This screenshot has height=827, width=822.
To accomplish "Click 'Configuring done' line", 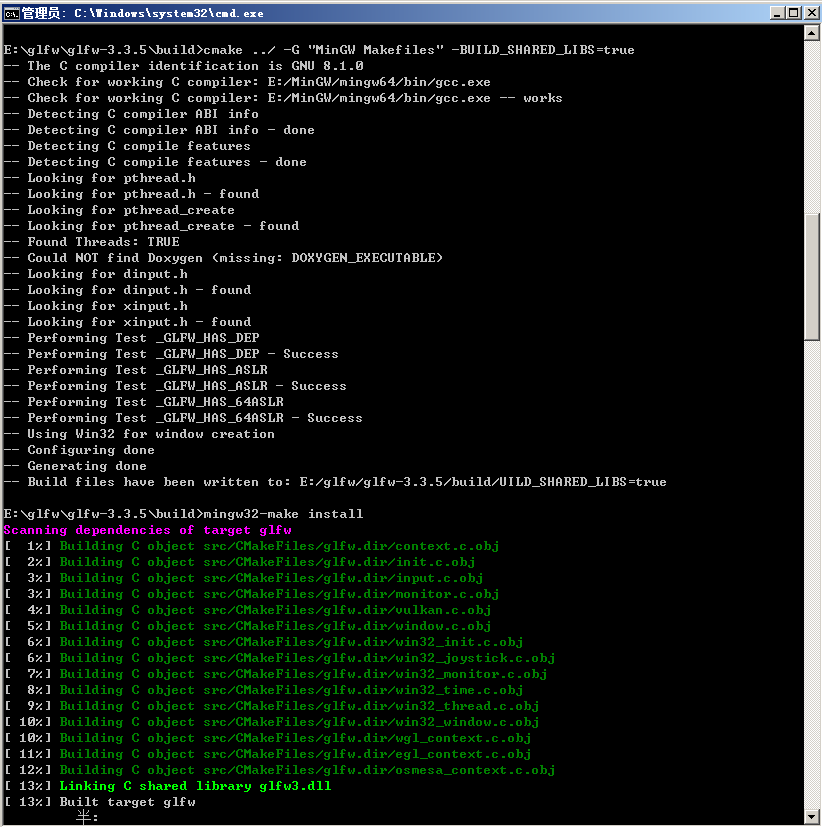I will click(x=79, y=450).
